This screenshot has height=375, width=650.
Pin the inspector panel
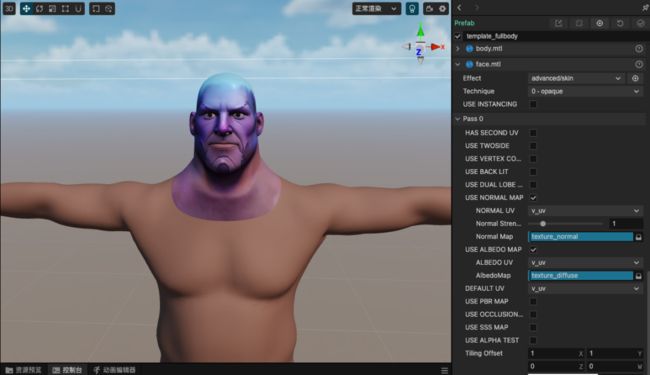pyautogui.click(x=645, y=7)
